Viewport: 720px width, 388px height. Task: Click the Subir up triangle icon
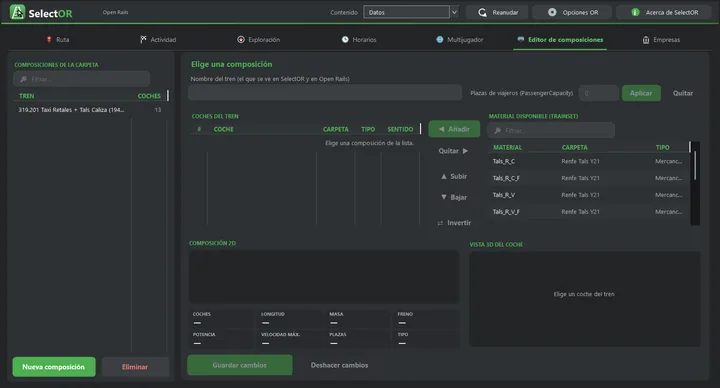(x=444, y=176)
